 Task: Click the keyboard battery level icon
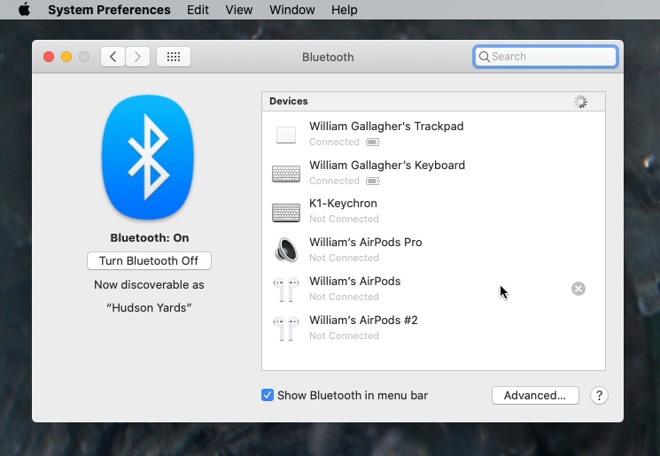[373, 181]
